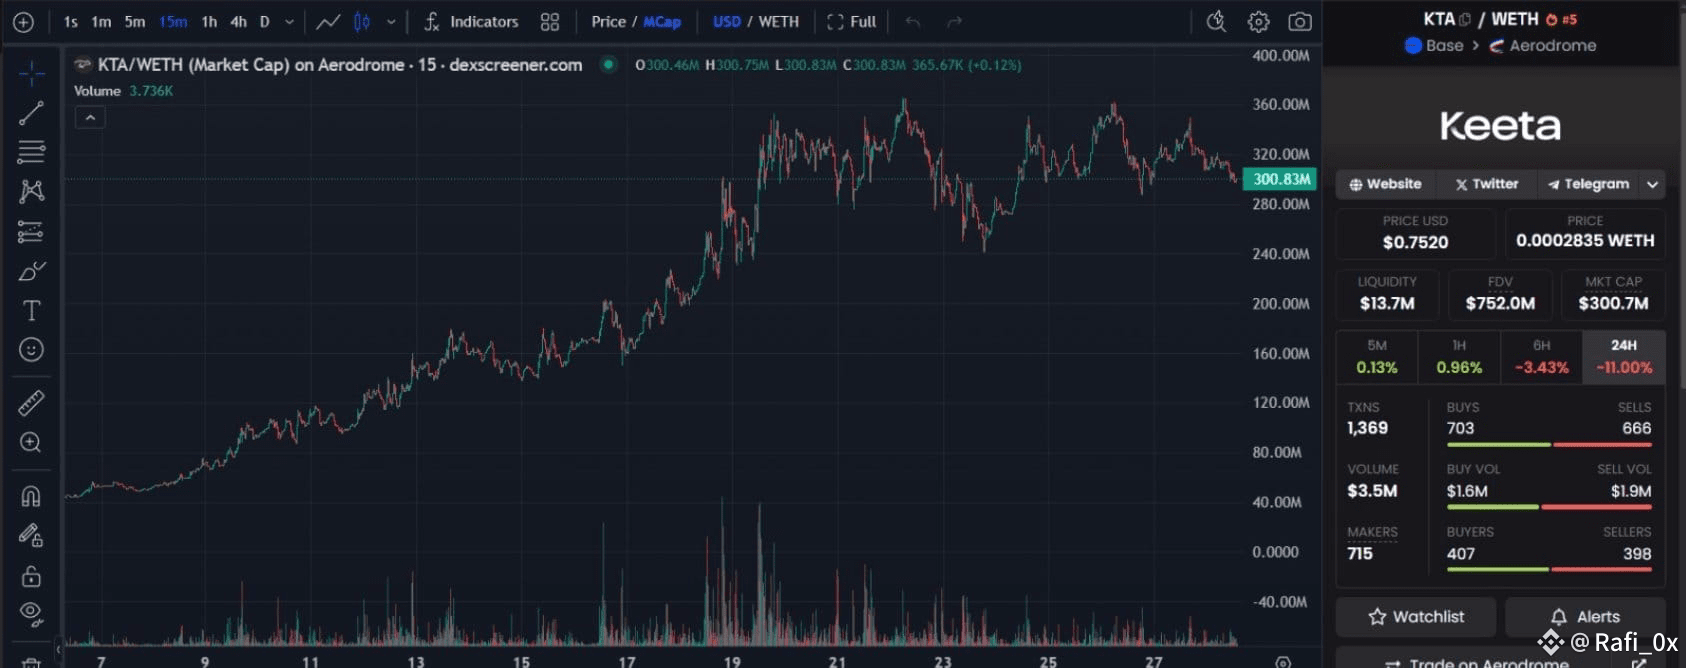This screenshot has width=1686, height=668.
Task: Copy the KTA token address icon
Action: coord(1465,19)
